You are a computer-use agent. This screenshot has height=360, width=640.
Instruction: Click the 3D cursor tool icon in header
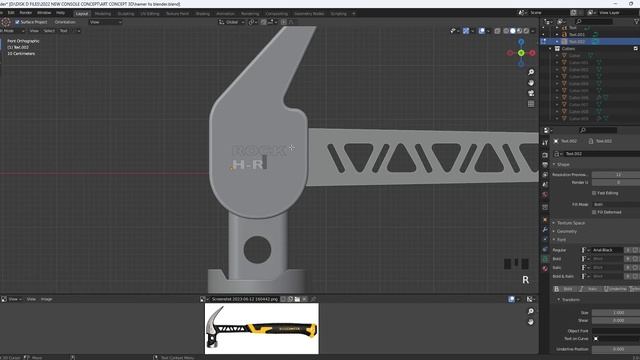(6, 22)
